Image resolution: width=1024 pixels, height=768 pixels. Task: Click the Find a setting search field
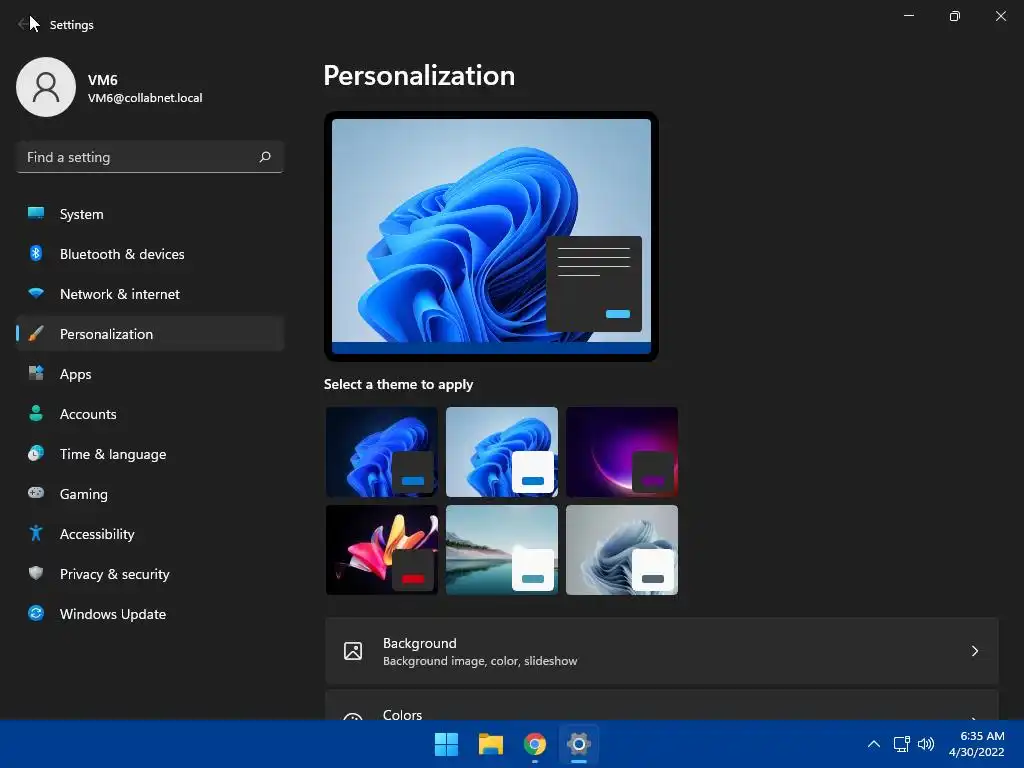click(150, 157)
